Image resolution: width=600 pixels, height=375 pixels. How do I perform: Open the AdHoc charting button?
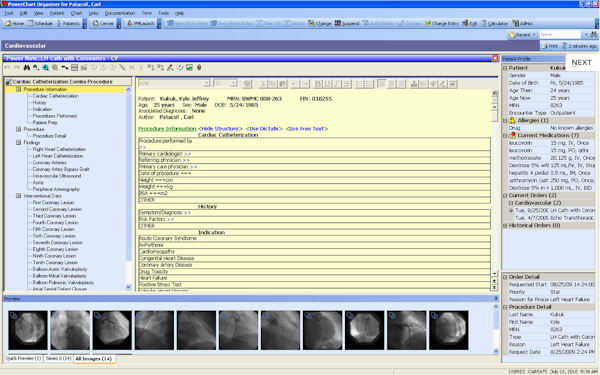(x=523, y=24)
